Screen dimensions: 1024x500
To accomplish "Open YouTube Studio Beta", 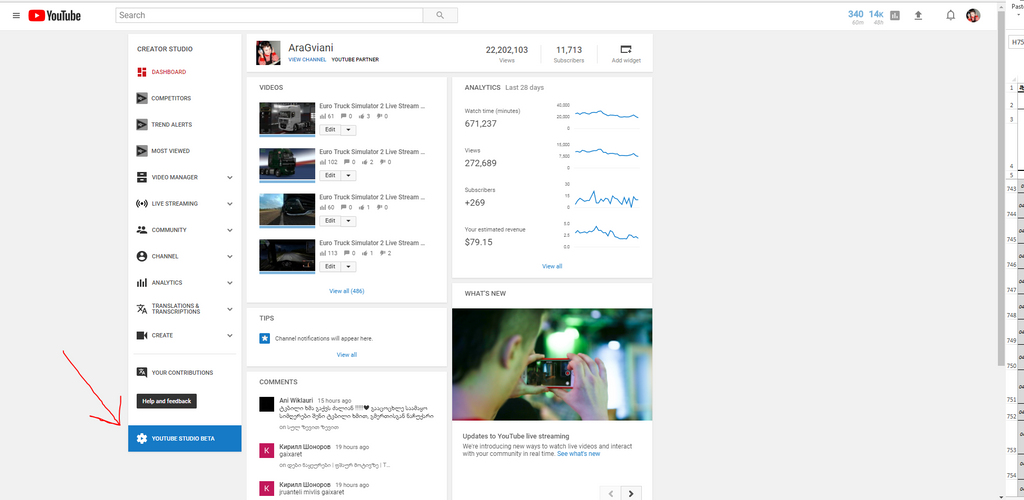I will (185, 439).
